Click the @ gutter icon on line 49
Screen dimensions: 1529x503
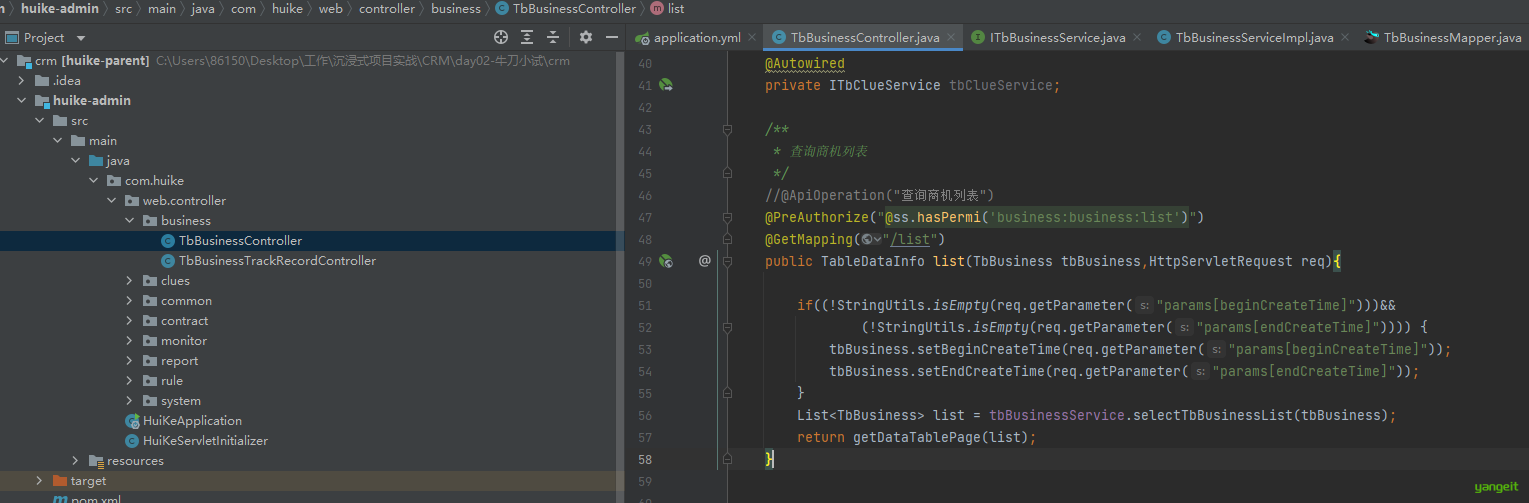tap(704, 261)
